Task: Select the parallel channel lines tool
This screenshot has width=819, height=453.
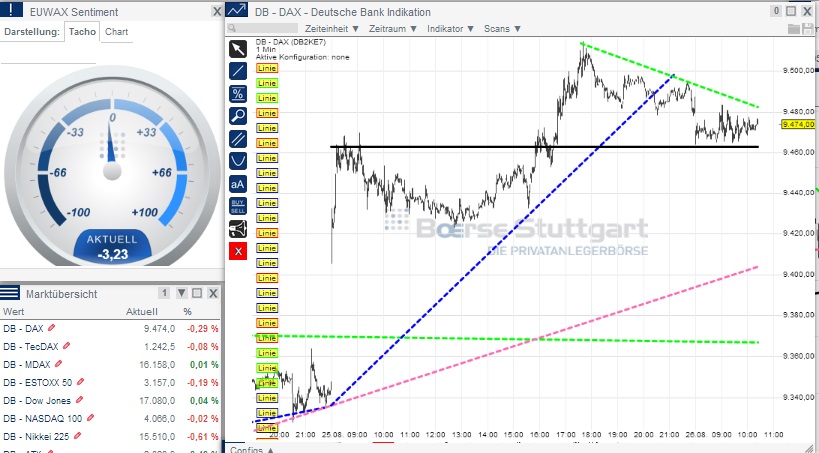Action: click(x=238, y=139)
